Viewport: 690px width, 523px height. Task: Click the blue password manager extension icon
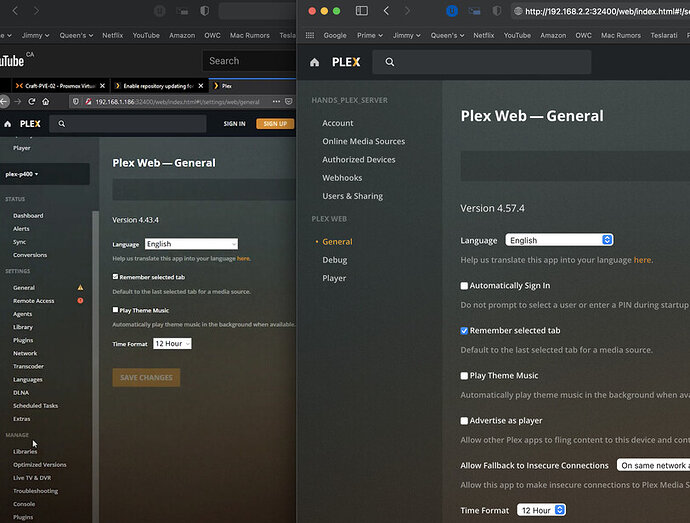pyautogui.click(x=452, y=11)
